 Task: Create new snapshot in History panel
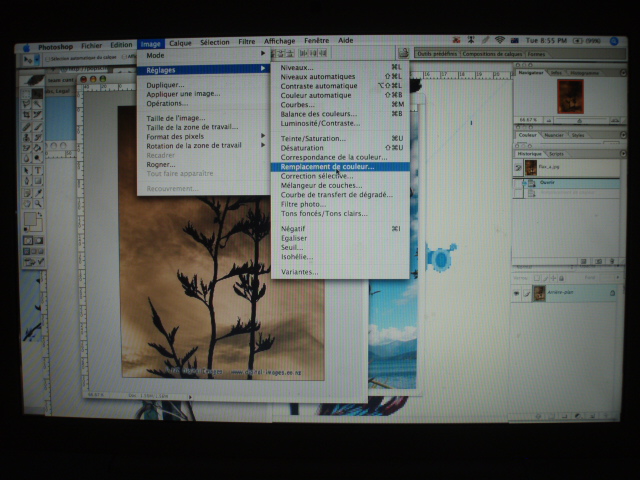pos(598,261)
